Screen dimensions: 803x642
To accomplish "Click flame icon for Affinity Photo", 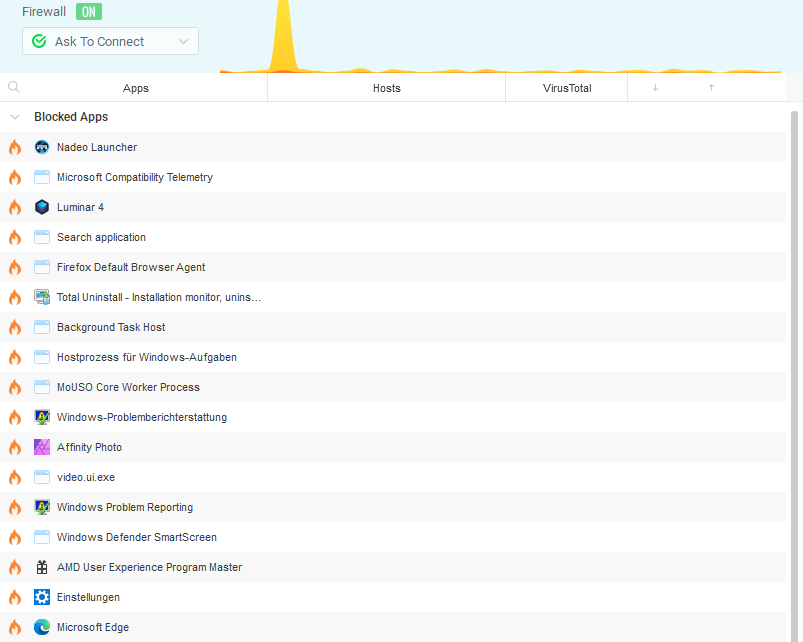I will [x=15, y=447].
